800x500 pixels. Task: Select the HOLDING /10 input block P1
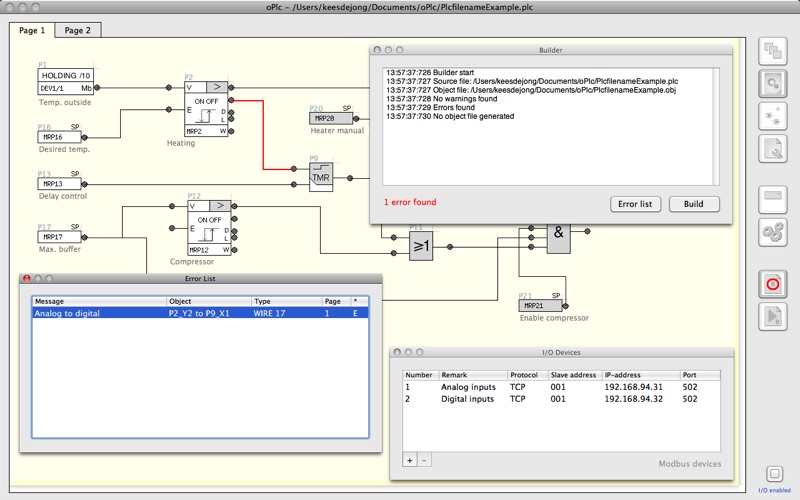pos(65,82)
